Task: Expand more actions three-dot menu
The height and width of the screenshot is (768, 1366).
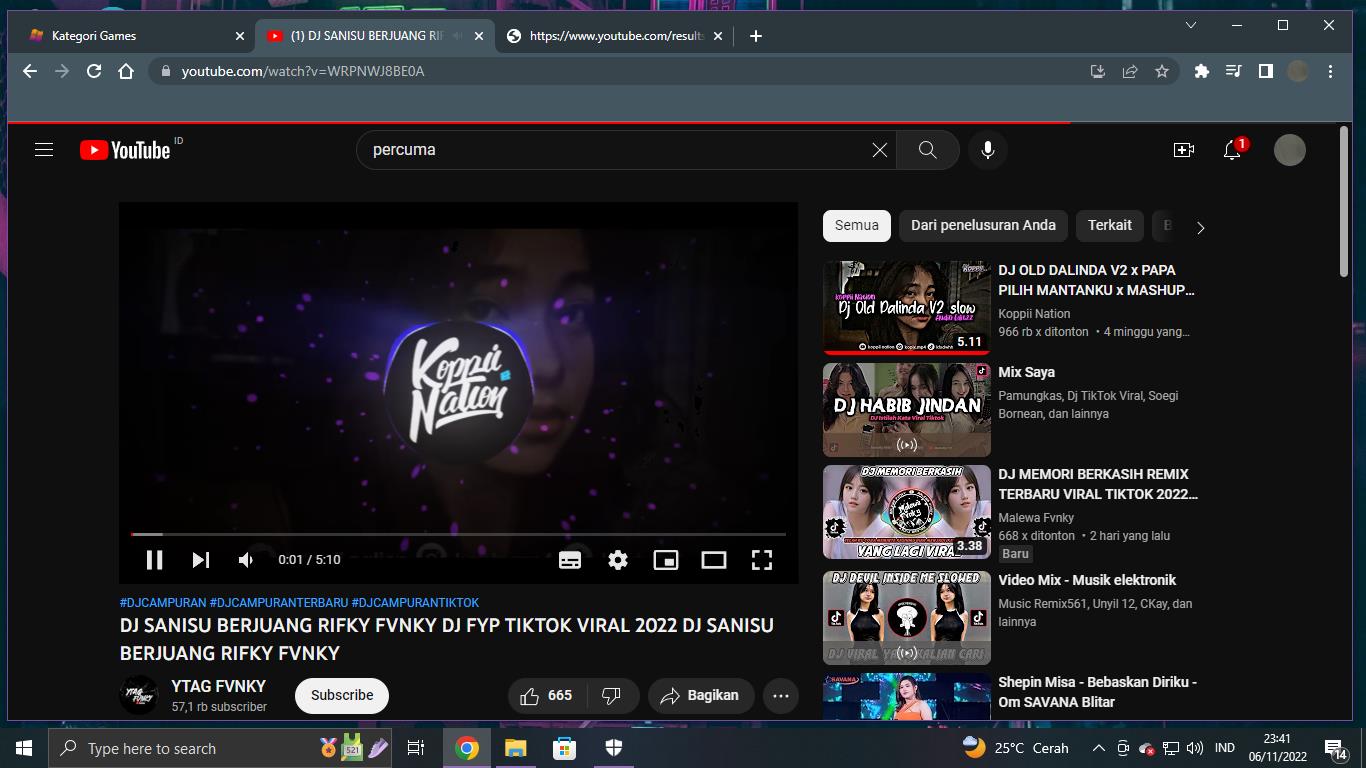Action: [781, 696]
